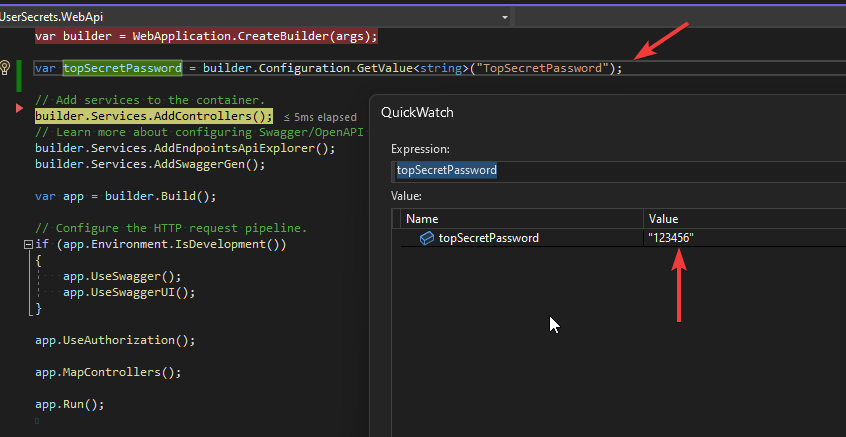This screenshot has height=437, width=846.
Task: Click the "TopSecretPassword" string literal
Action: (x=543, y=68)
